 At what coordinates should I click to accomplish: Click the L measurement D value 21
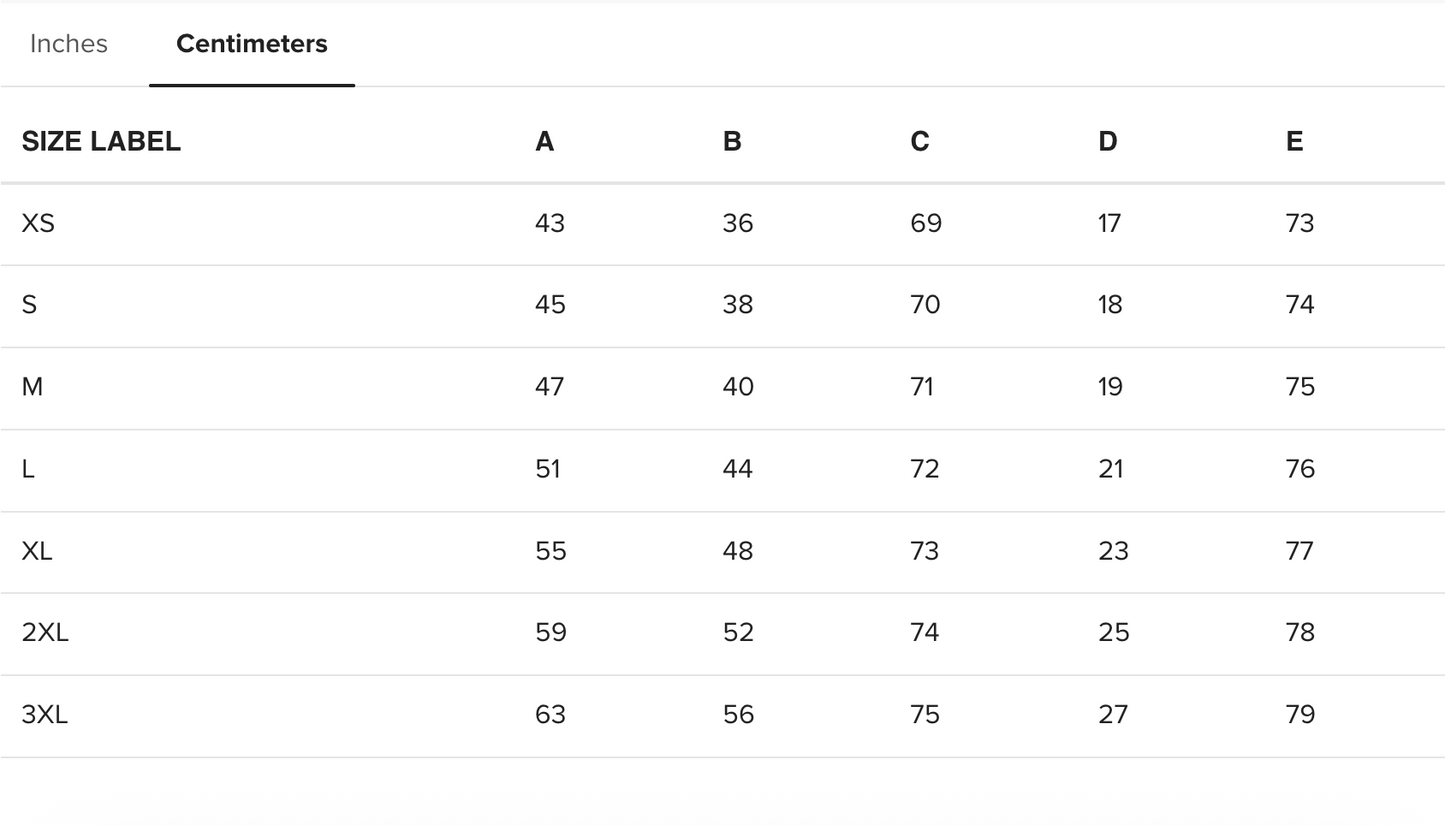coord(1111,469)
